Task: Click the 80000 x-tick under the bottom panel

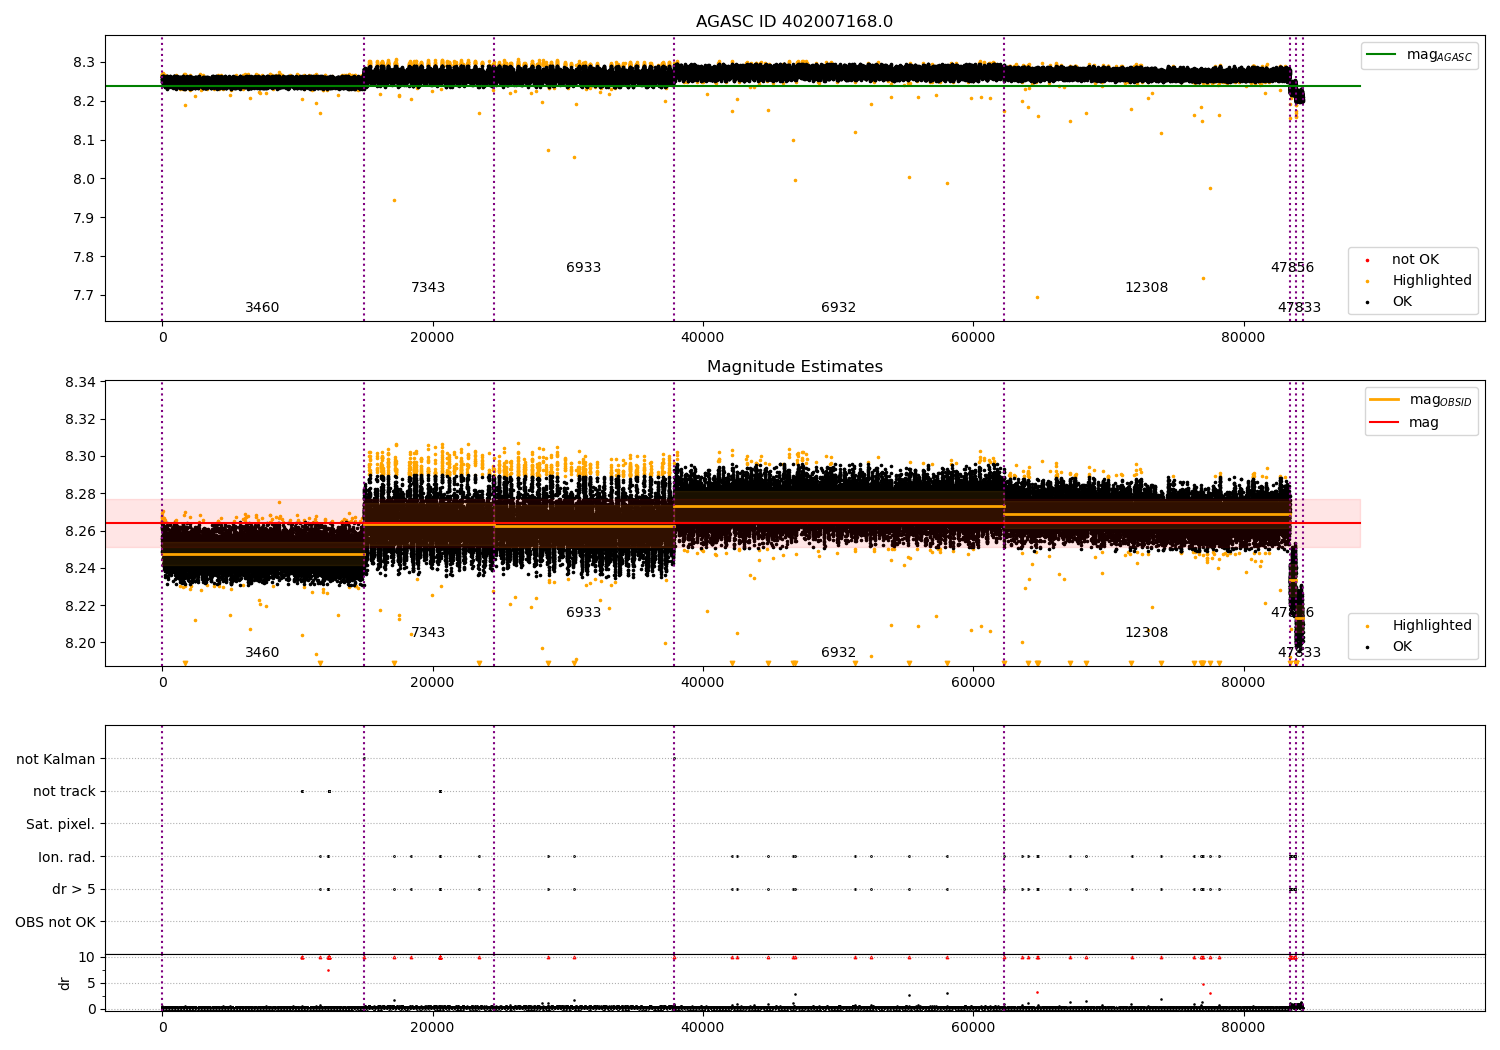Action: click(1243, 1027)
